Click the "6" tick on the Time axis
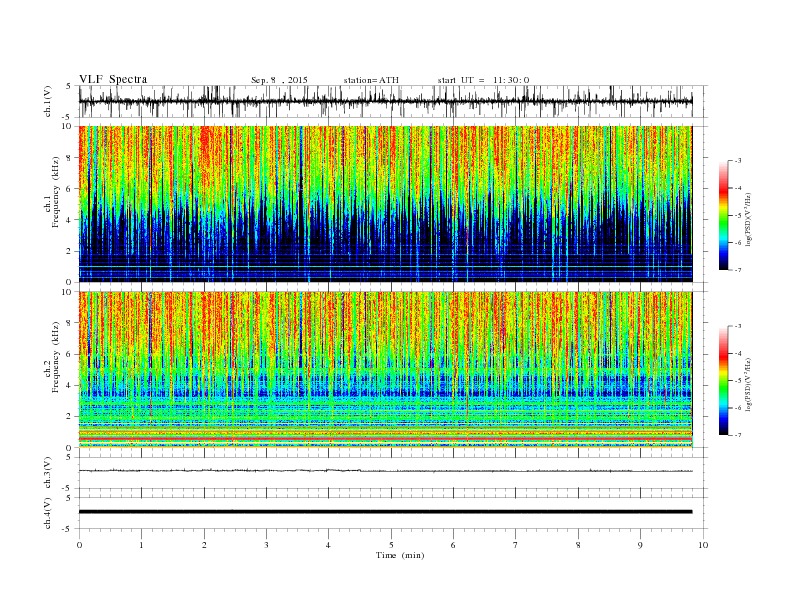 coord(453,545)
